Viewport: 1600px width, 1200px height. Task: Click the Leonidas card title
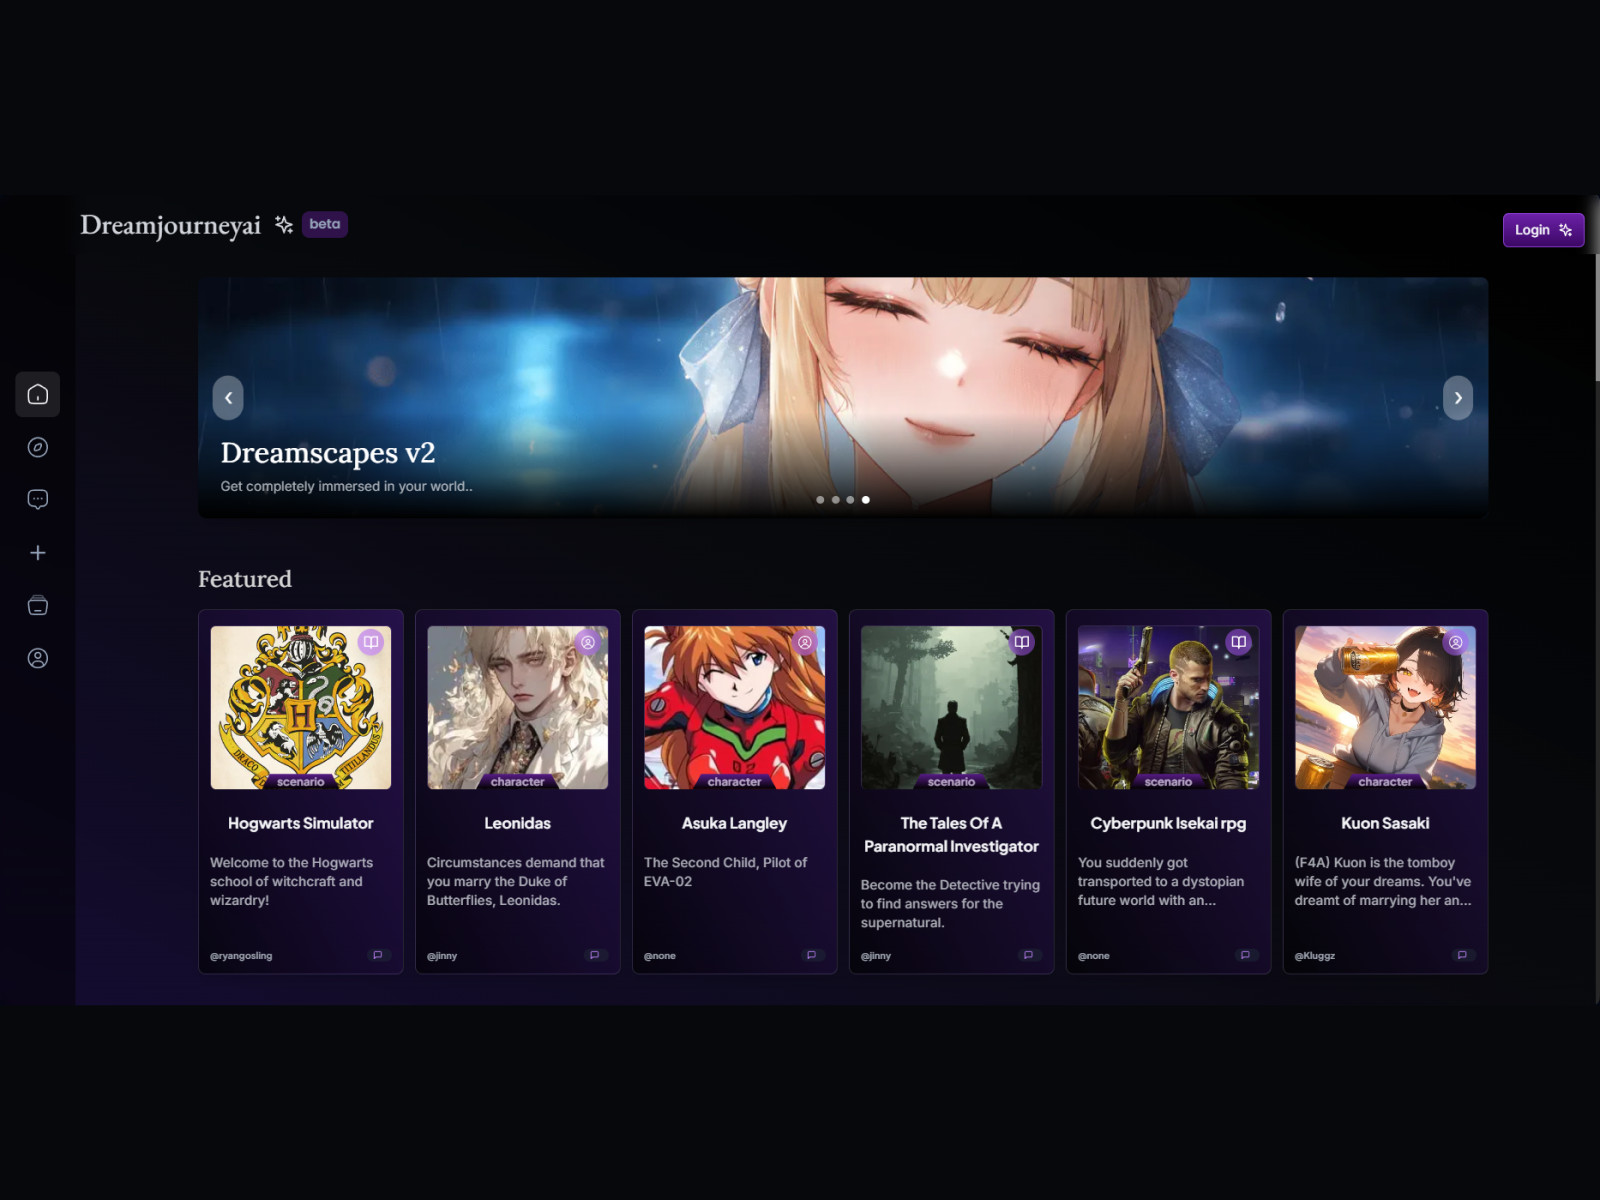518,823
